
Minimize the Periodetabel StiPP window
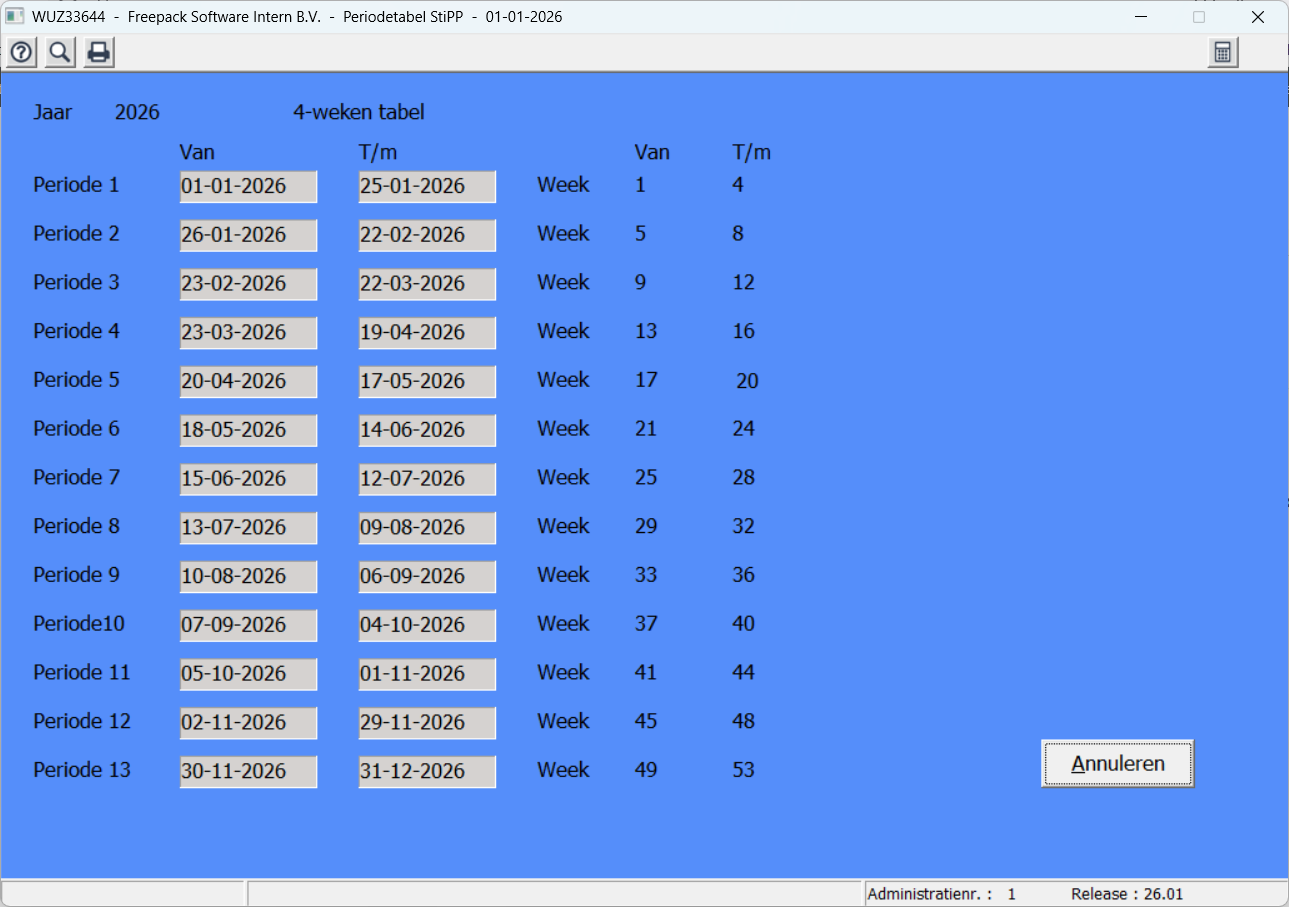pyautogui.click(x=1140, y=17)
